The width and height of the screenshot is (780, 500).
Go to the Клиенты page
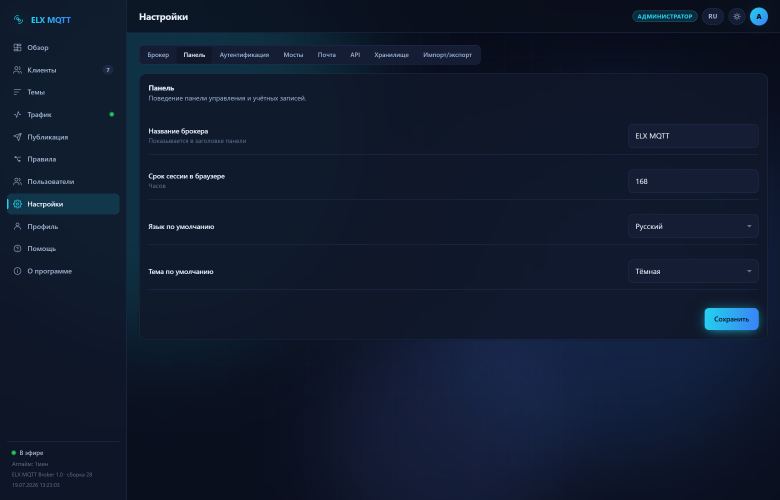tap(63, 70)
